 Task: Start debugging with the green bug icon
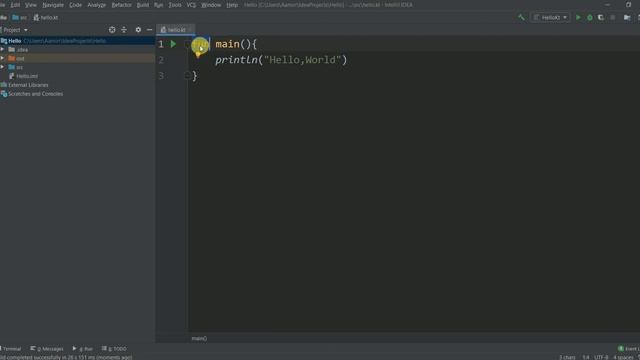[590, 18]
